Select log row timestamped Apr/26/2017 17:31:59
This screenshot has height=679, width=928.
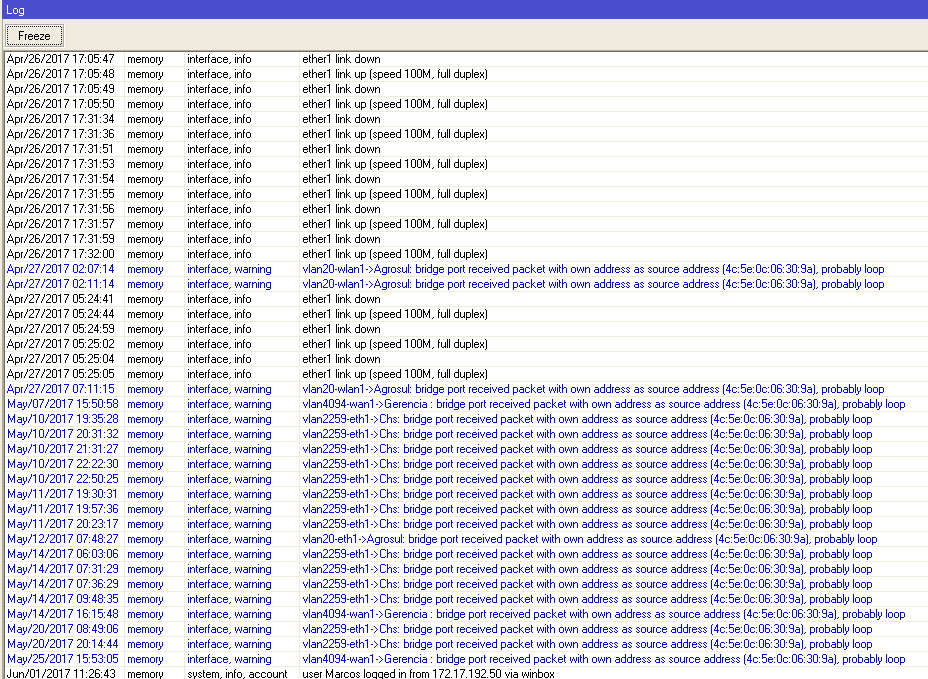466,239
